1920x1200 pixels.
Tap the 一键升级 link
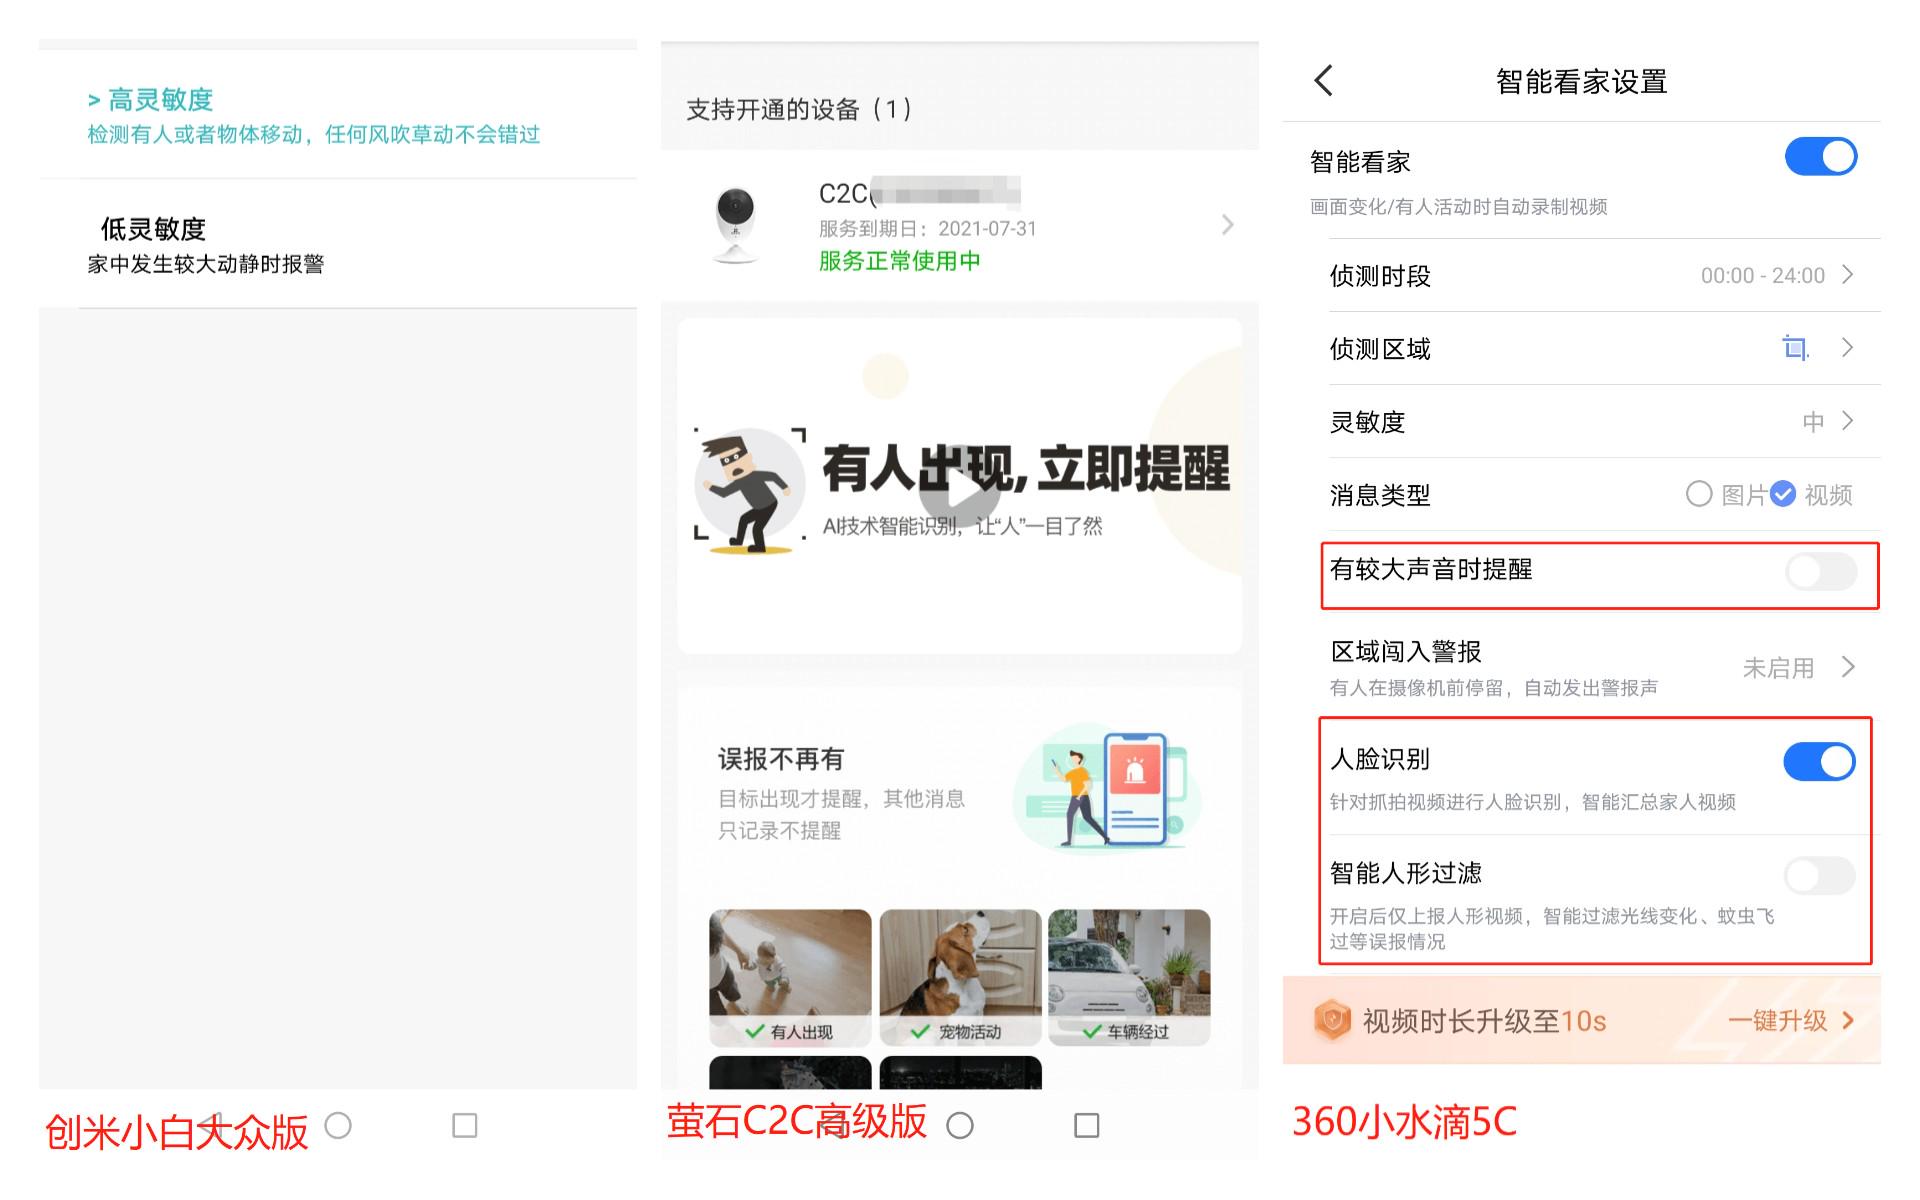1790,1021
